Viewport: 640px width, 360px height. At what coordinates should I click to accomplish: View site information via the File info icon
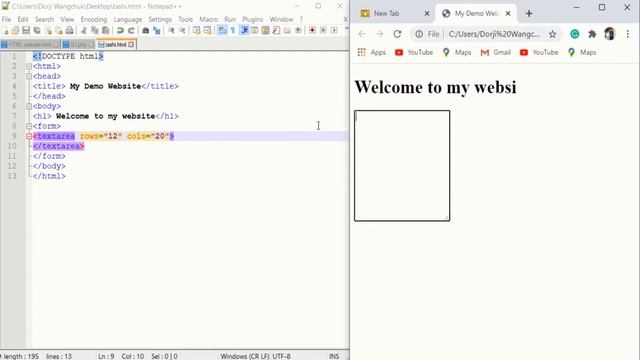point(427,34)
